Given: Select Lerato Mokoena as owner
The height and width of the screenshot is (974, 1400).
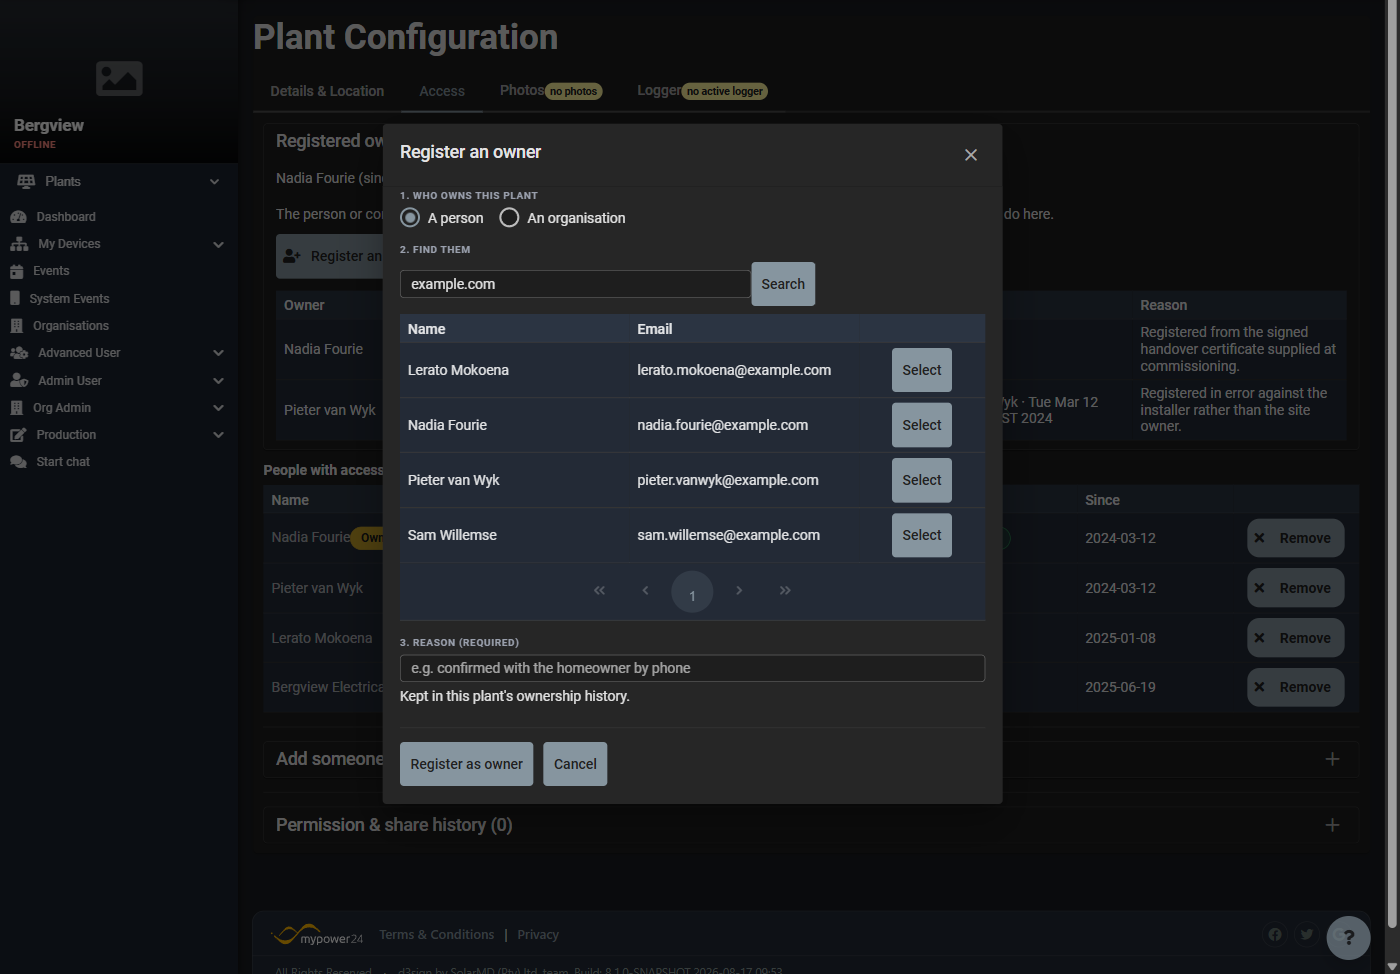Looking at the screenshot, I should (x=922, y=370).
